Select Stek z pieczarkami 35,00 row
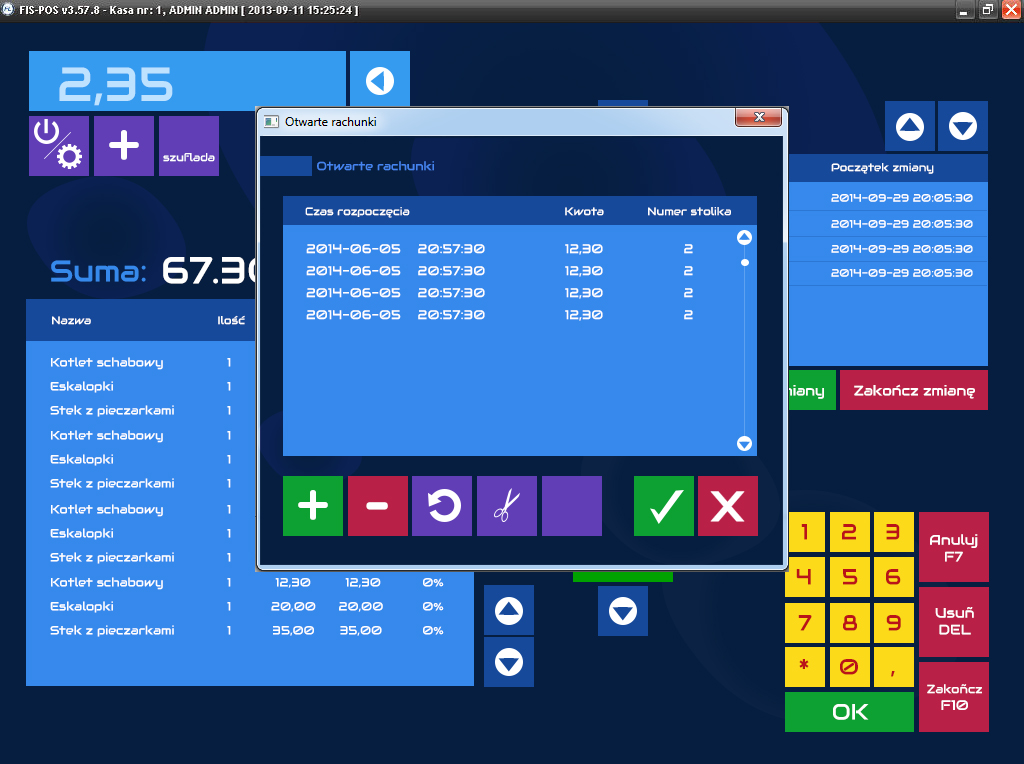The height and width of the screenshot is (764, 1024). [x=248, y=631]
